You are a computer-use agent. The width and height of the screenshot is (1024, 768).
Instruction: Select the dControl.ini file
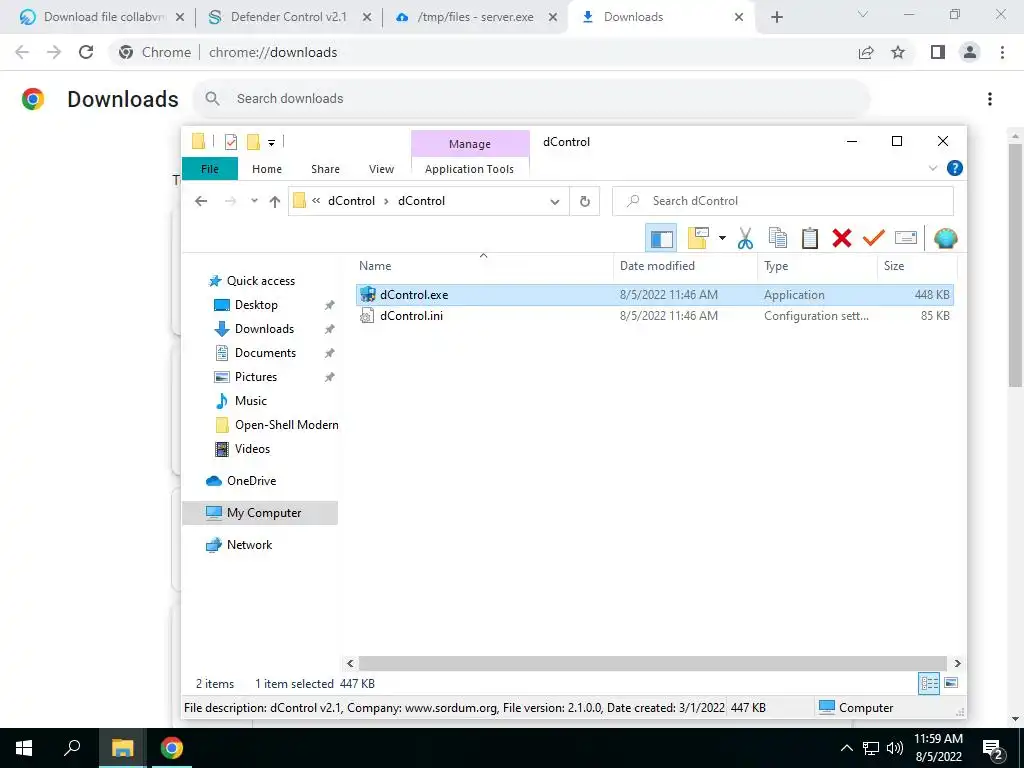tap(654, 315)
